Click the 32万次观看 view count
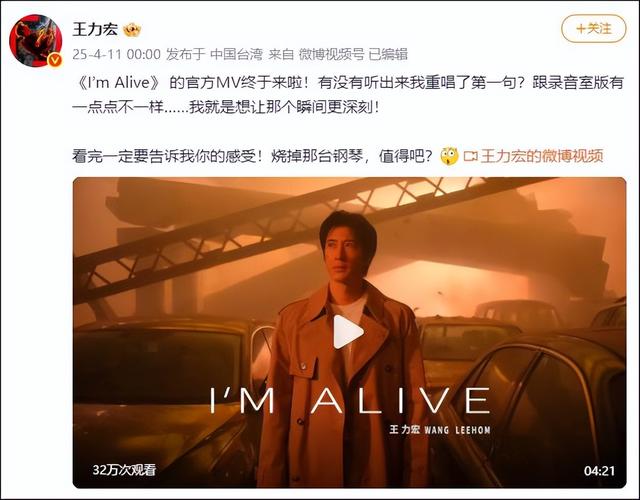The width and height of the screenshot is (640, 500). [x=124, y=470]
